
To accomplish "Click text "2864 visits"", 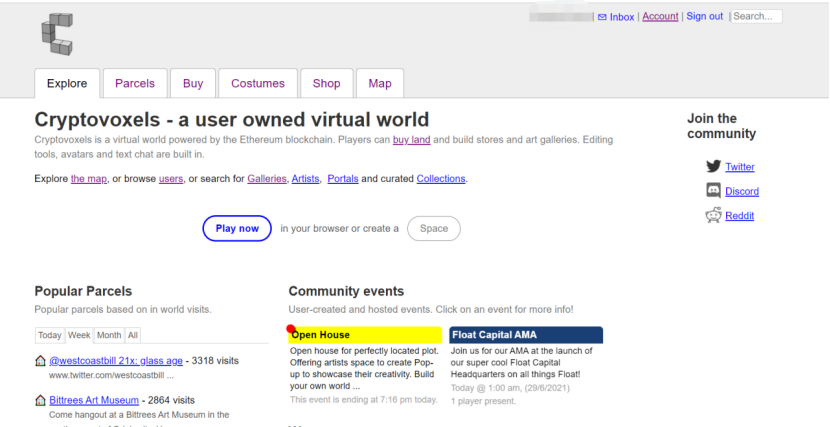I will click(171, 400).
